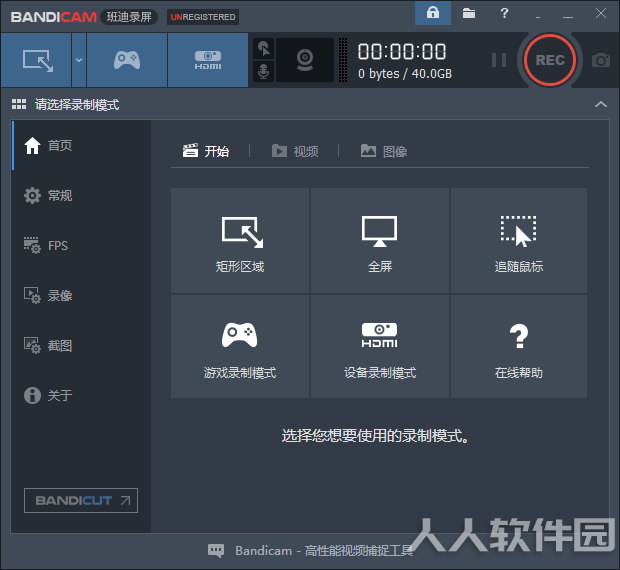This screenshot has height=570, width=620.
Task: Open the screen recording mode dropdown arrow
Action: [79, 60]
